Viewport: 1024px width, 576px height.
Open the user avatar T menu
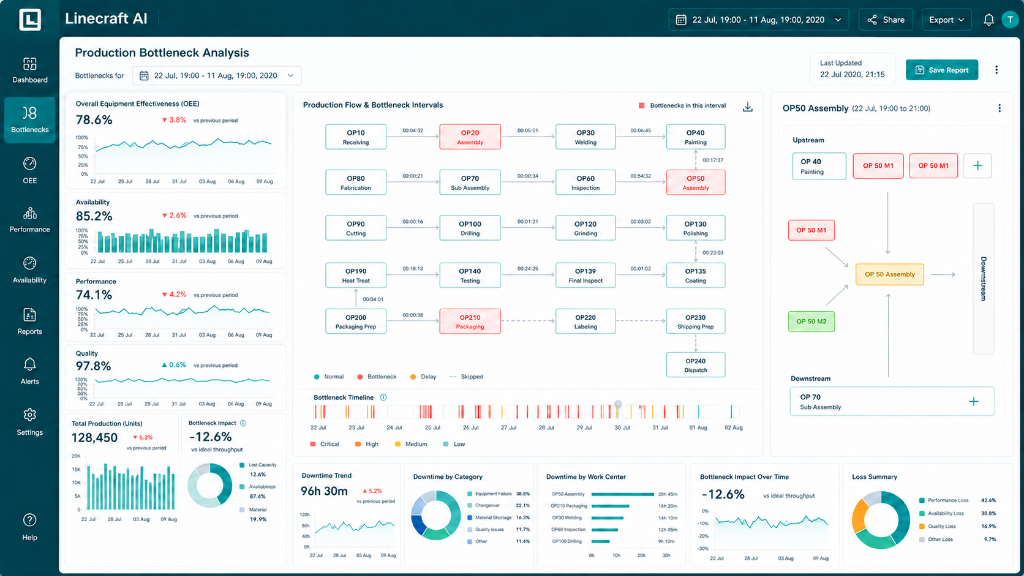[x=1010, y=20]
